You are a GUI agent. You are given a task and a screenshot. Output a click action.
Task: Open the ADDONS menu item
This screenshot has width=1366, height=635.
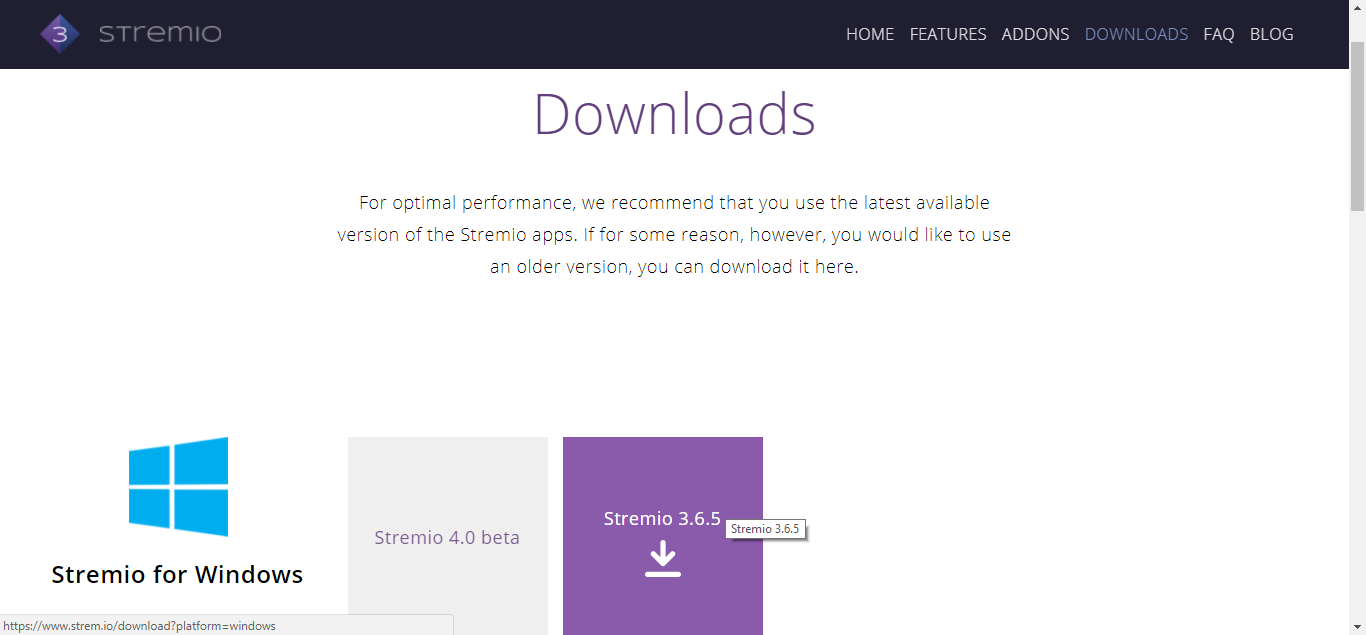1035,34
